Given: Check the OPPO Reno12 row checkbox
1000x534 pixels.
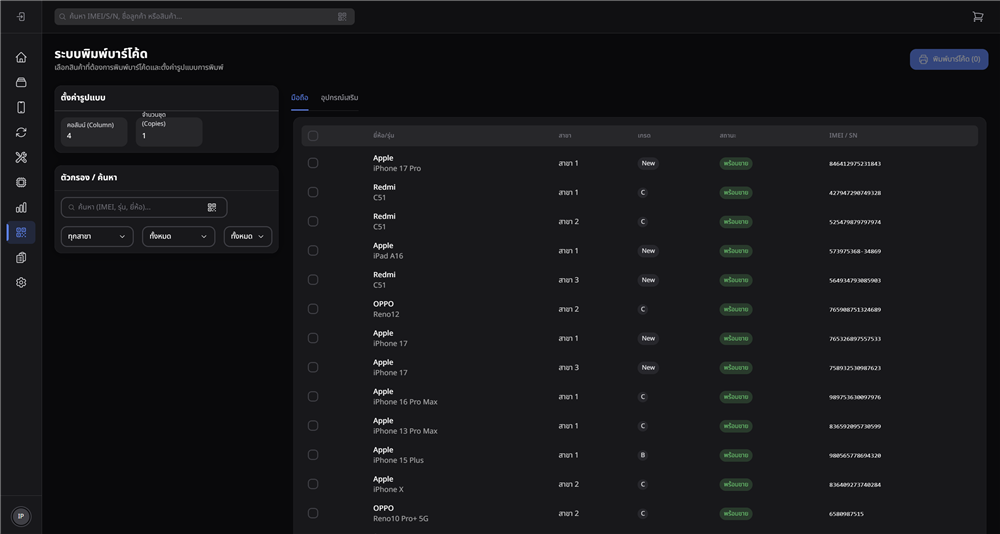Looking at the screenshot, I should 312,309.
